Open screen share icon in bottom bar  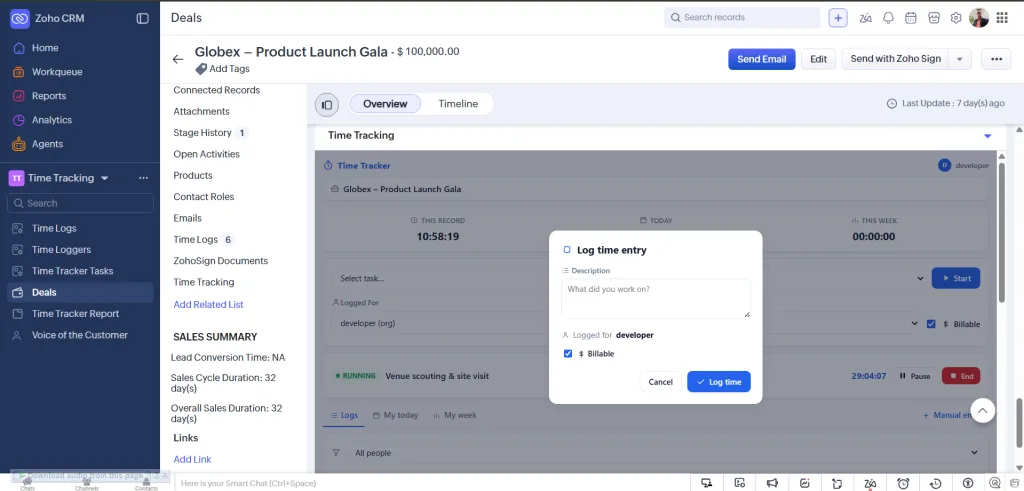[x=706, y=483]
